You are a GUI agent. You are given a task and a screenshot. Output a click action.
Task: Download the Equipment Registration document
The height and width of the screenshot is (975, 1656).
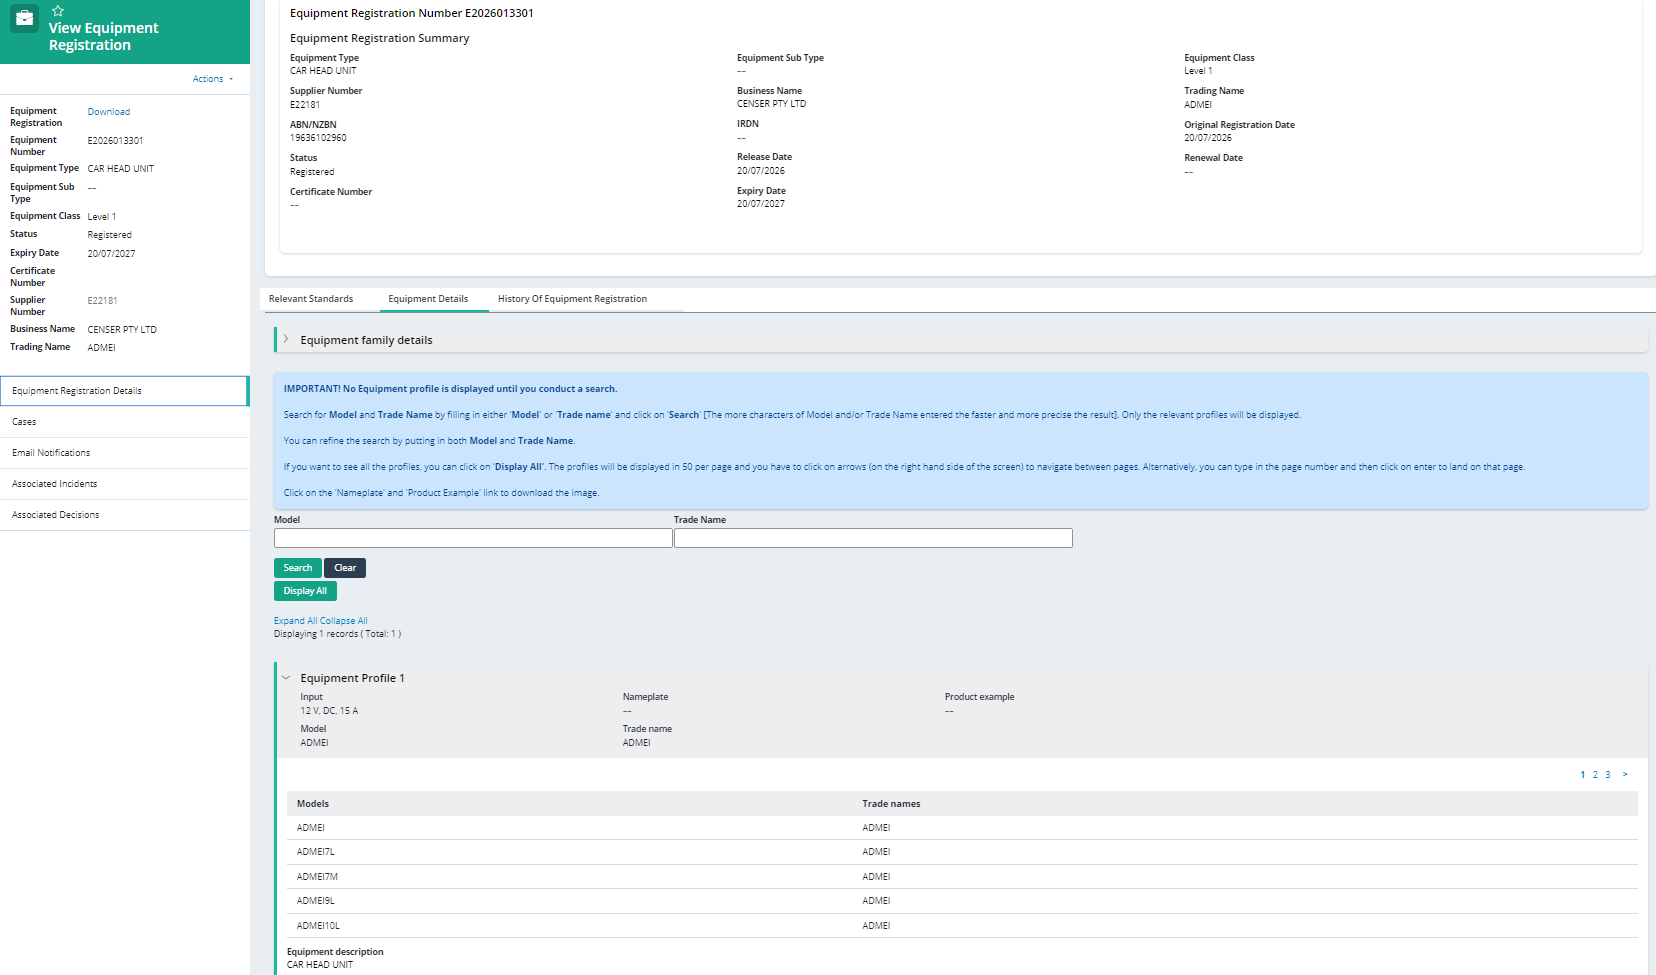[109, 112]
